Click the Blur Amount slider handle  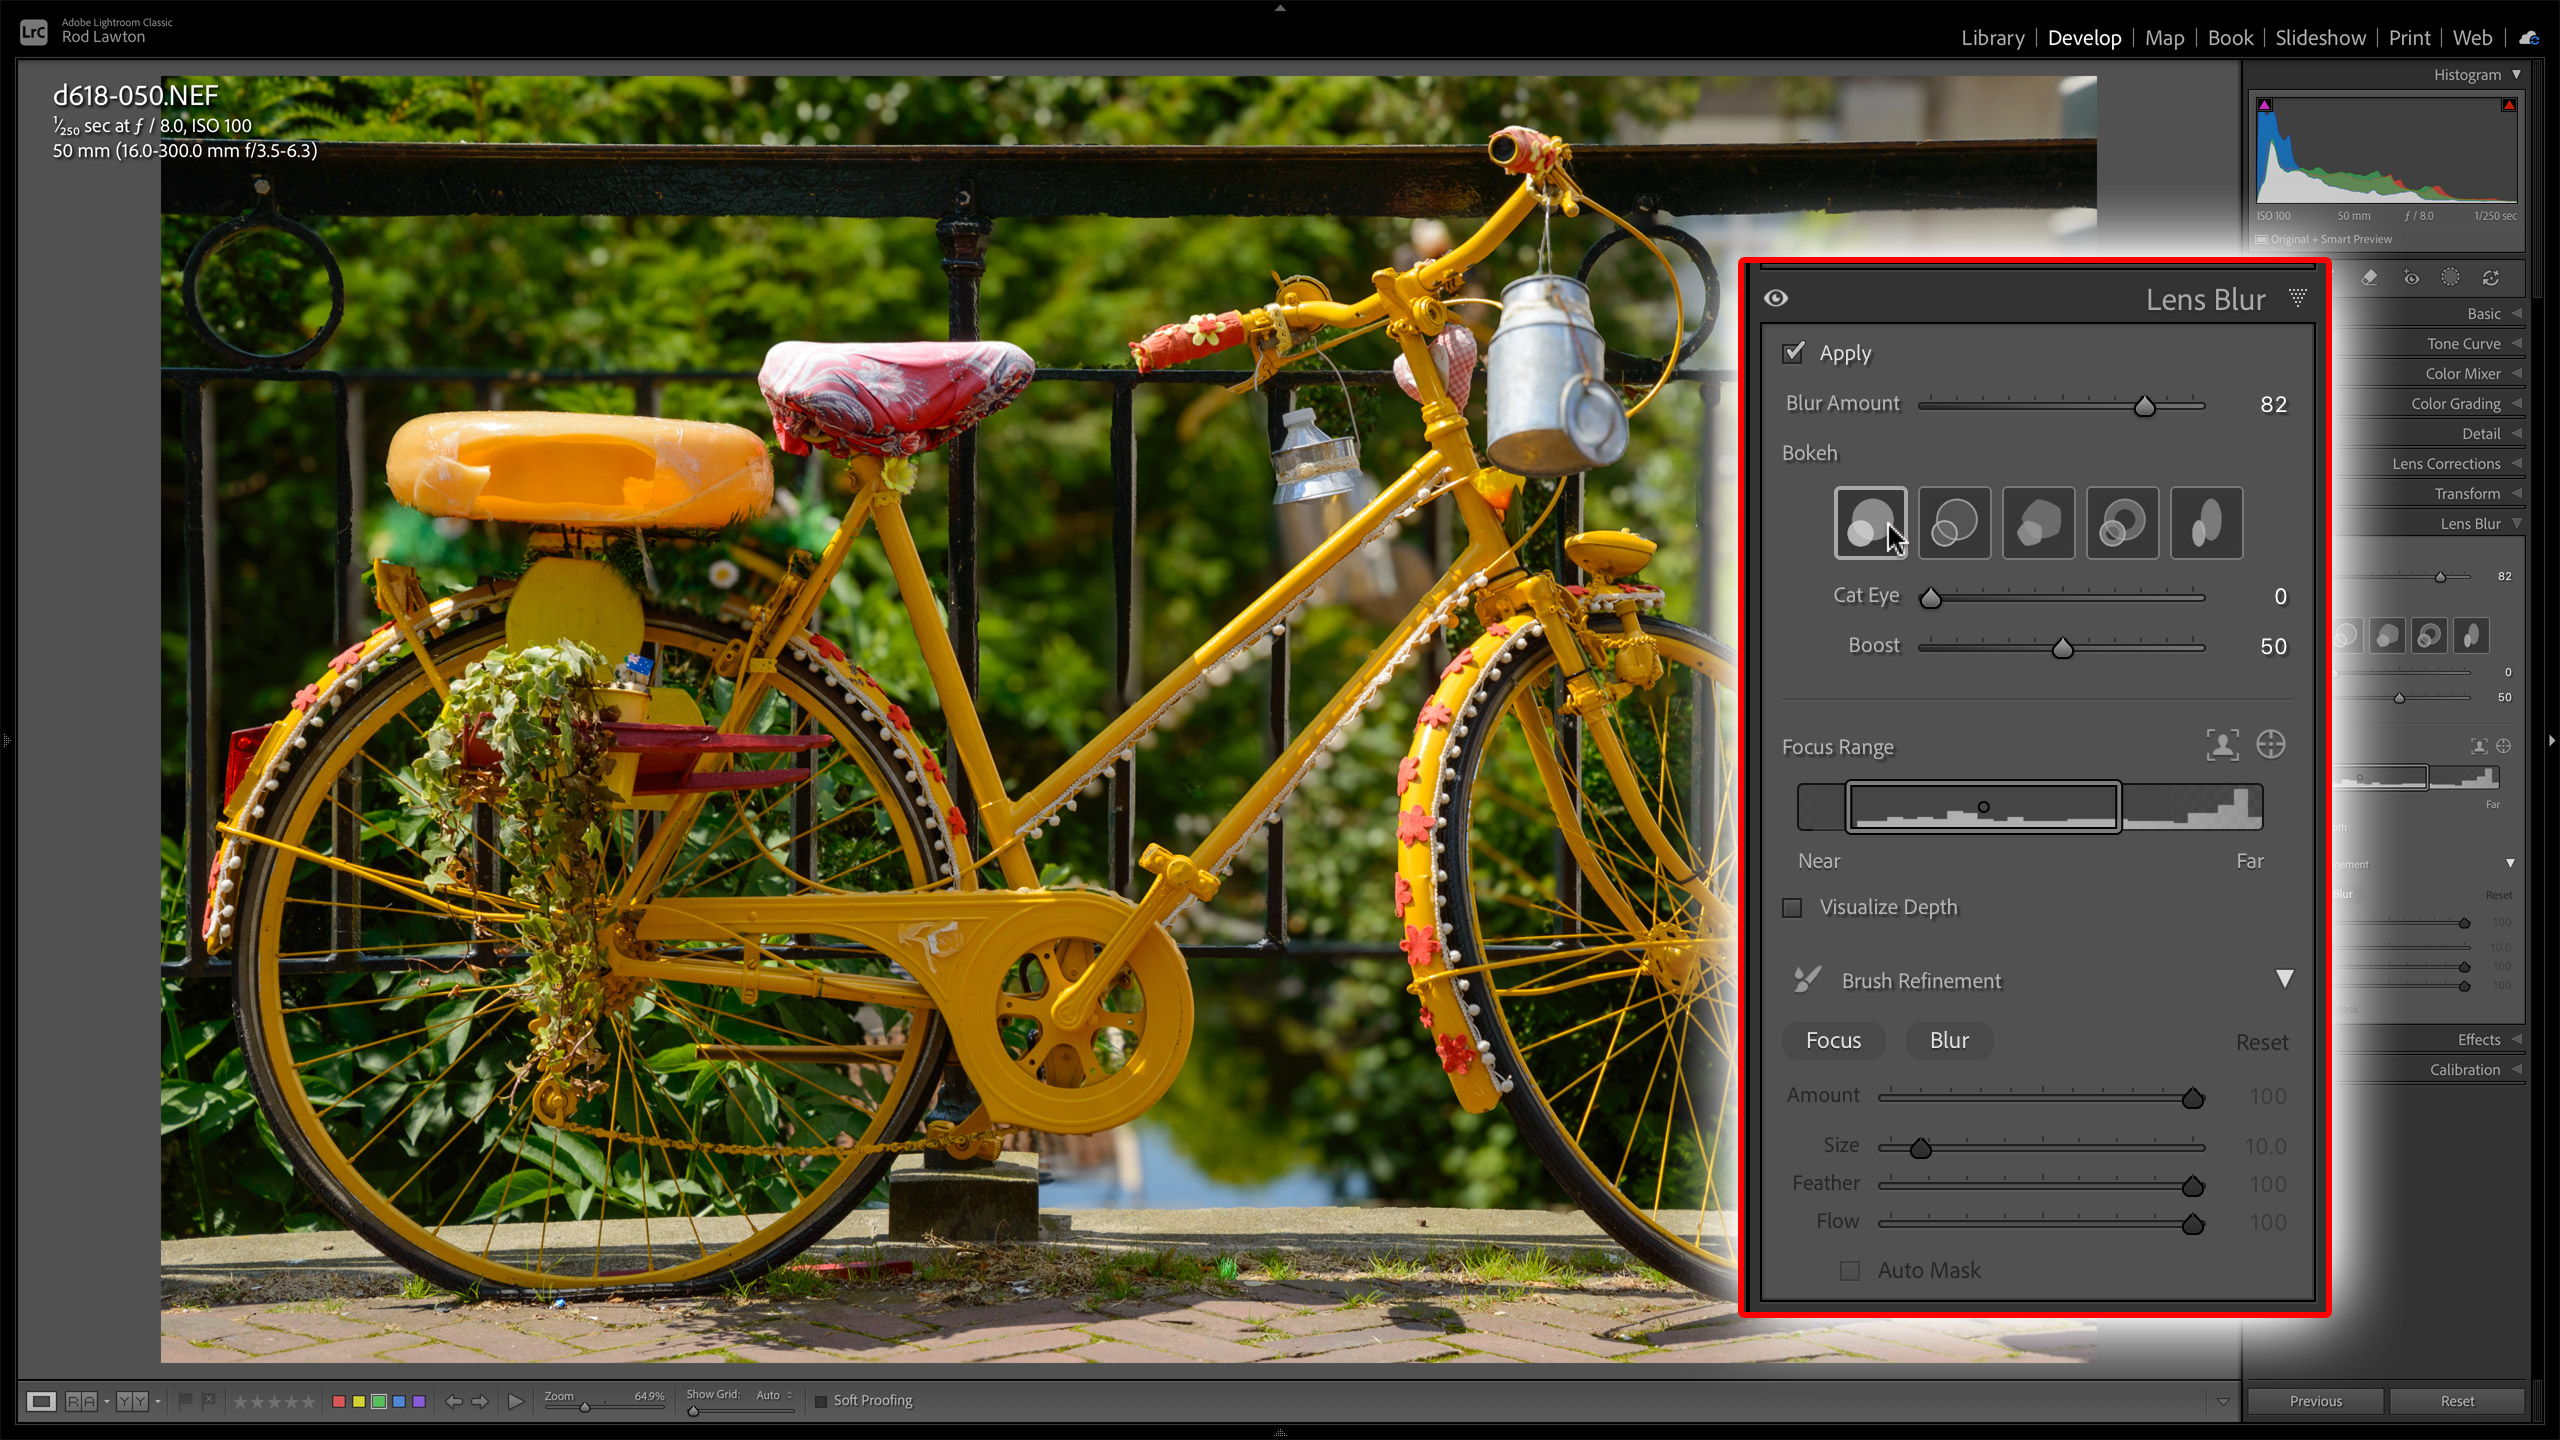pyautogui.click(x=2144, y=406)
